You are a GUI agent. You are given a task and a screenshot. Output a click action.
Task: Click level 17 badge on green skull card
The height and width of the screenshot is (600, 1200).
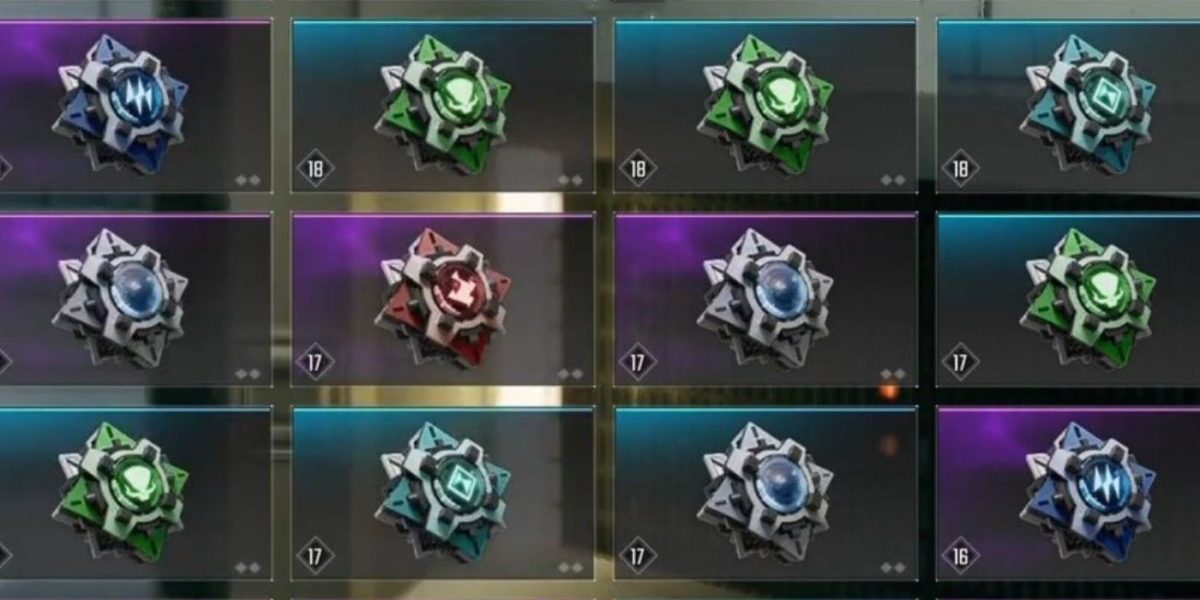(961, 361)
